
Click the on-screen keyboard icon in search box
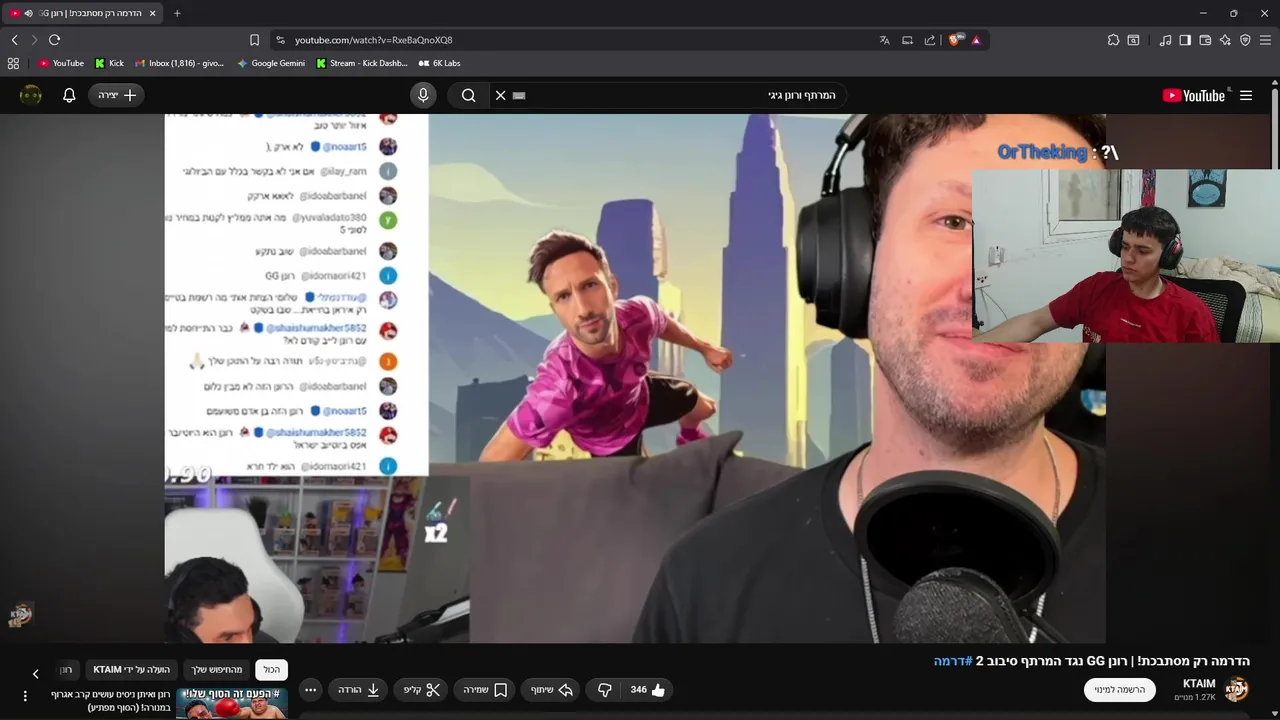click(519, 95)
